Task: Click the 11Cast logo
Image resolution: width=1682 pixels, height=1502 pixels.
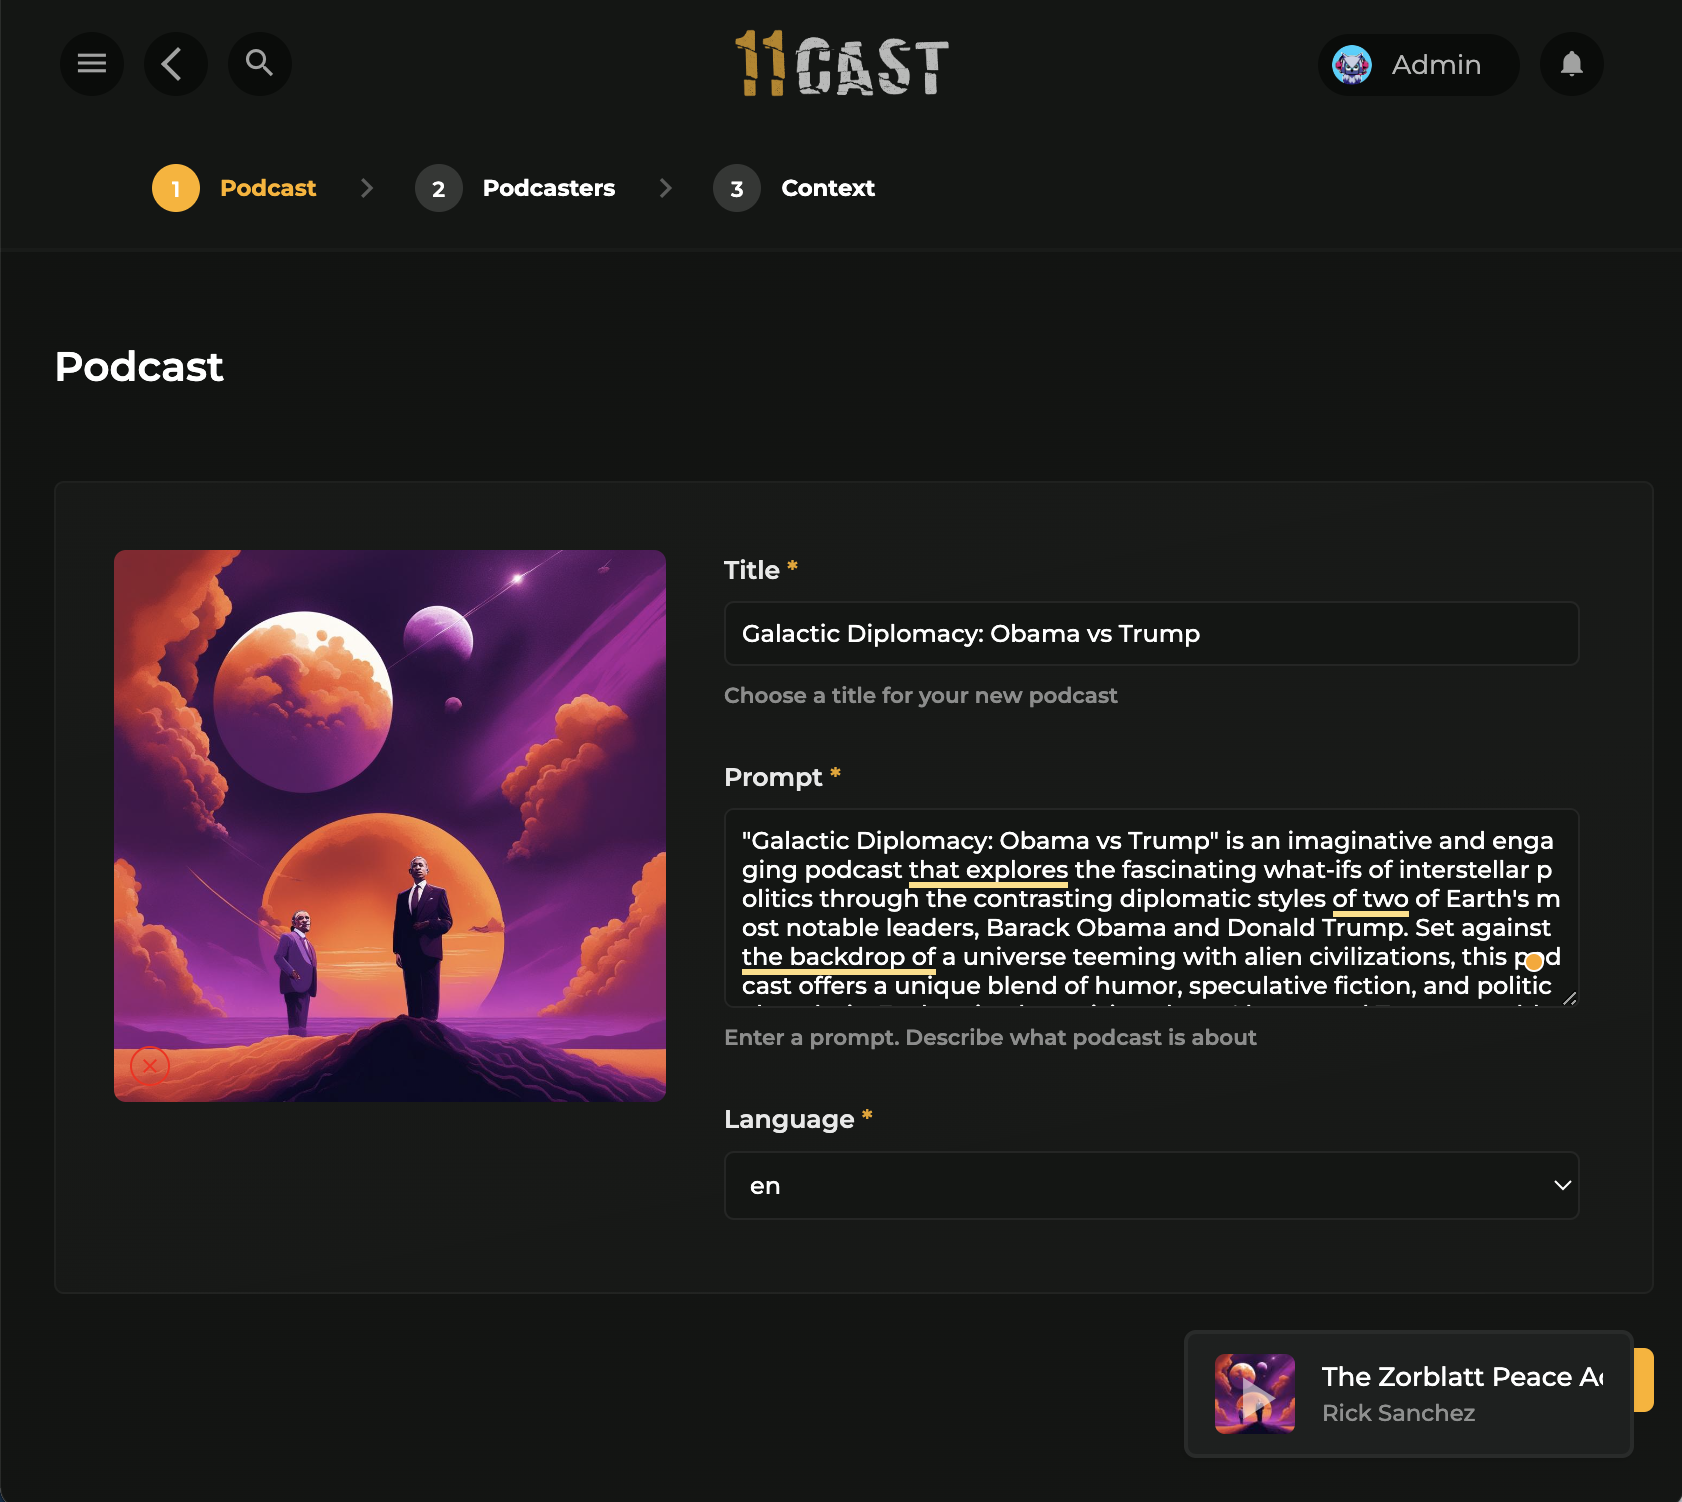Action: click(x=841, y=64)
